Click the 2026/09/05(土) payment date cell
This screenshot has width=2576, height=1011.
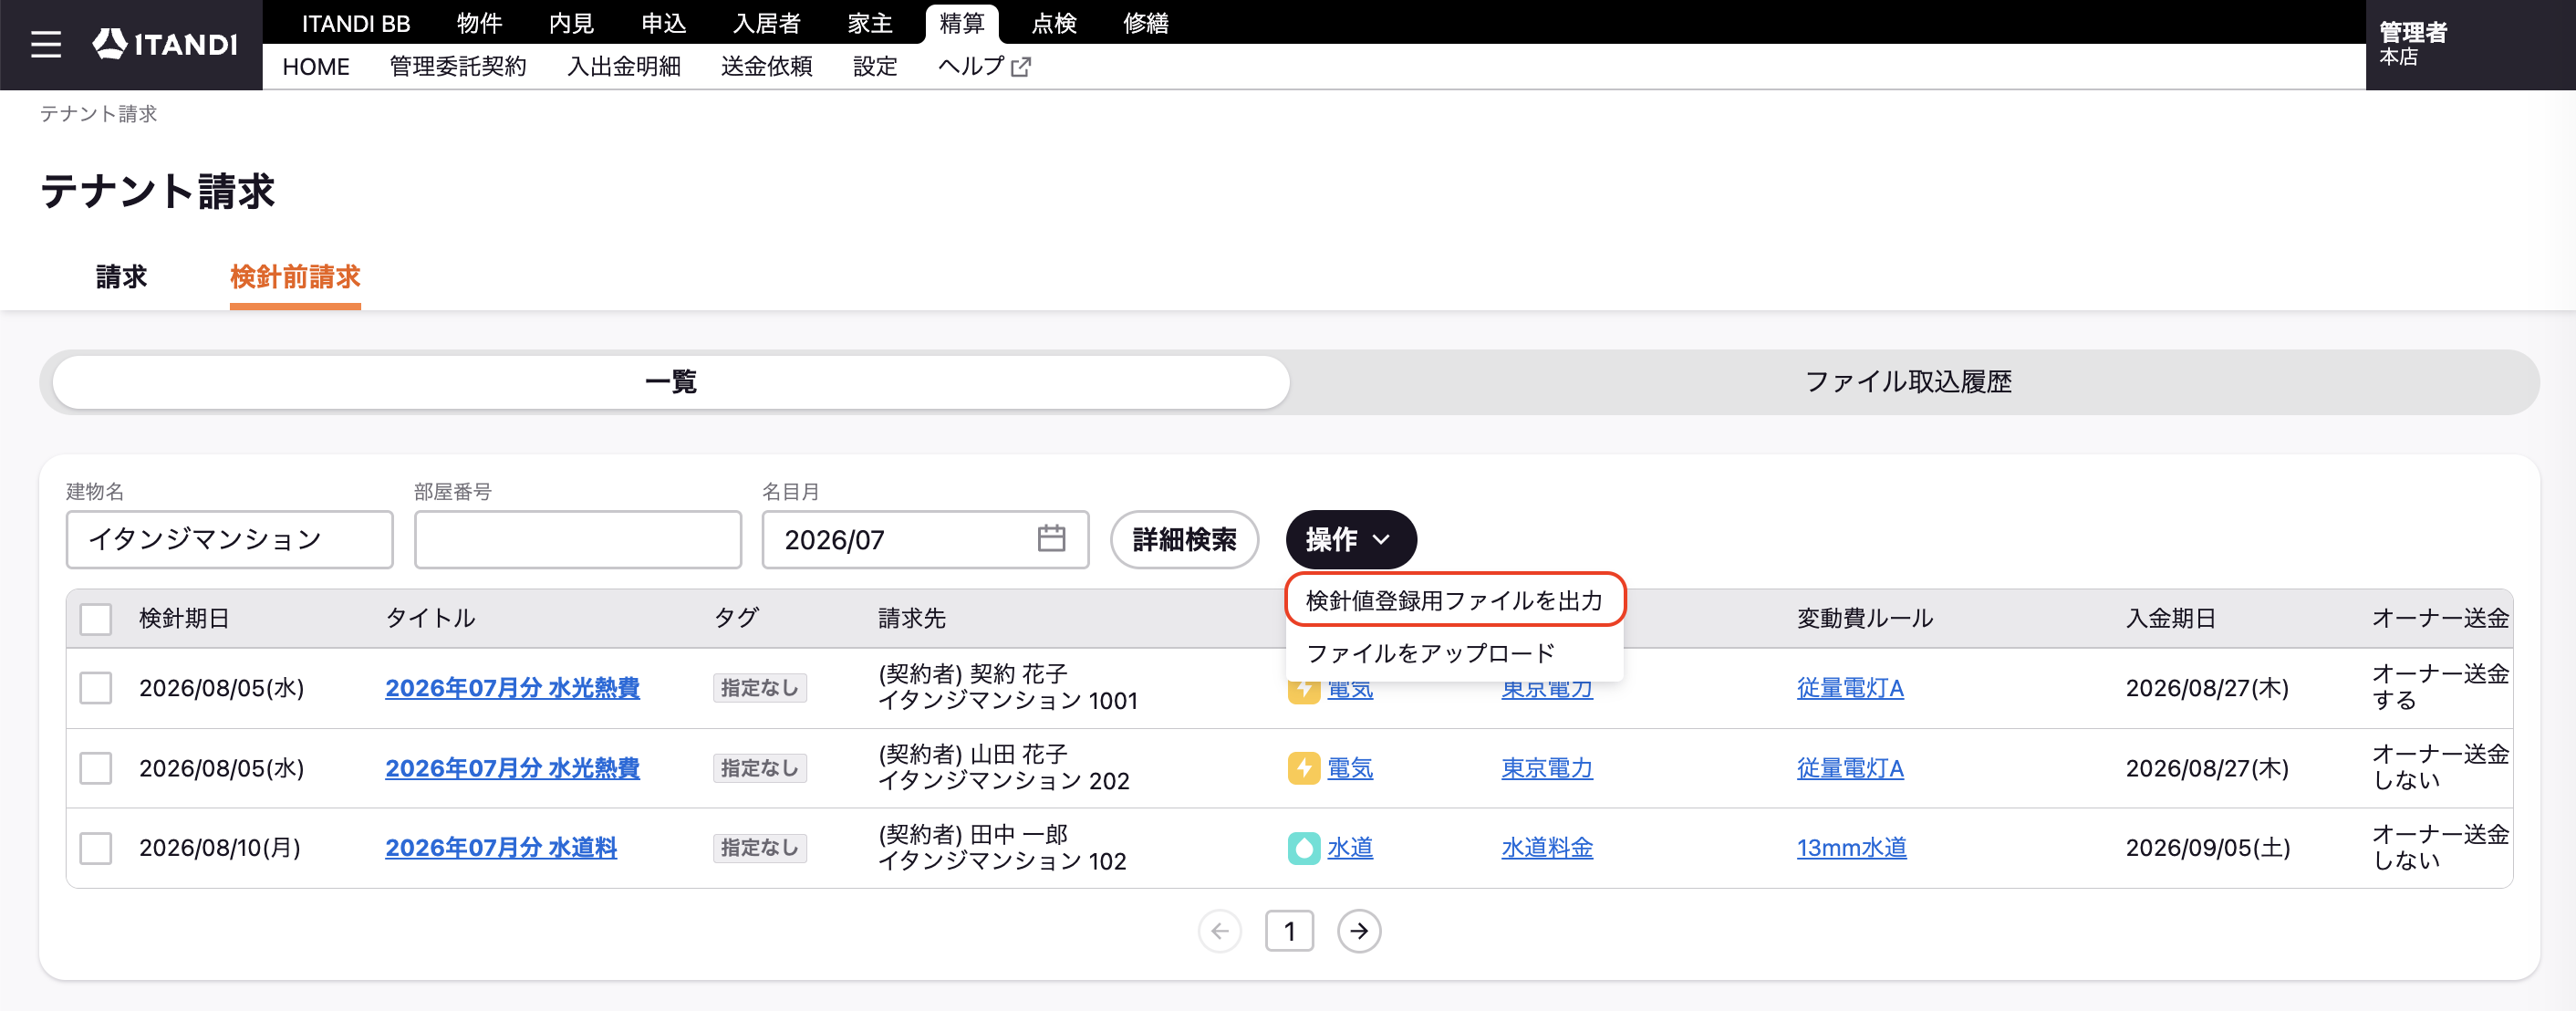coord(2207,848)
